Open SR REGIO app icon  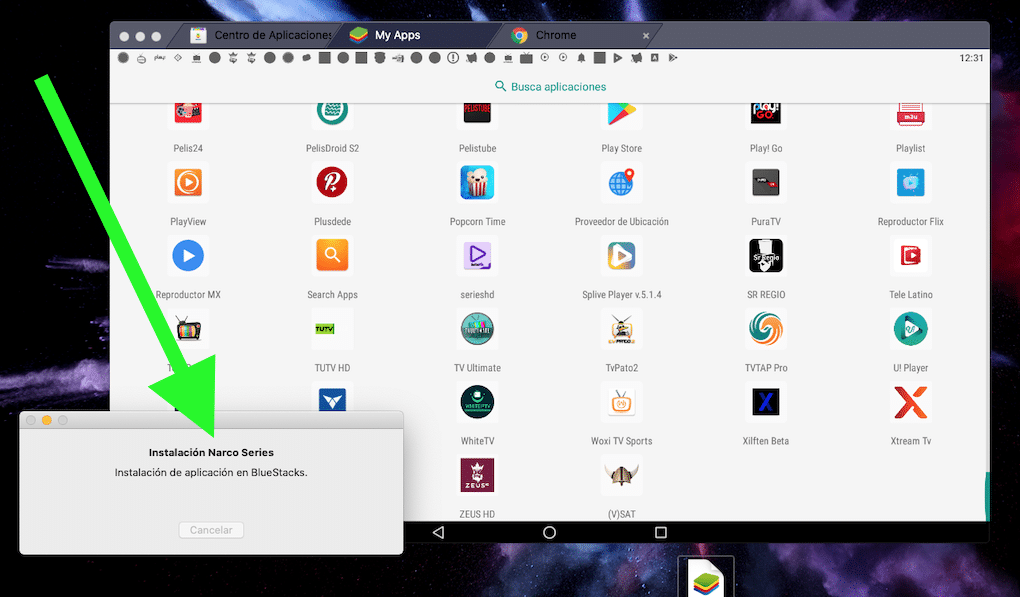point(766,256)
